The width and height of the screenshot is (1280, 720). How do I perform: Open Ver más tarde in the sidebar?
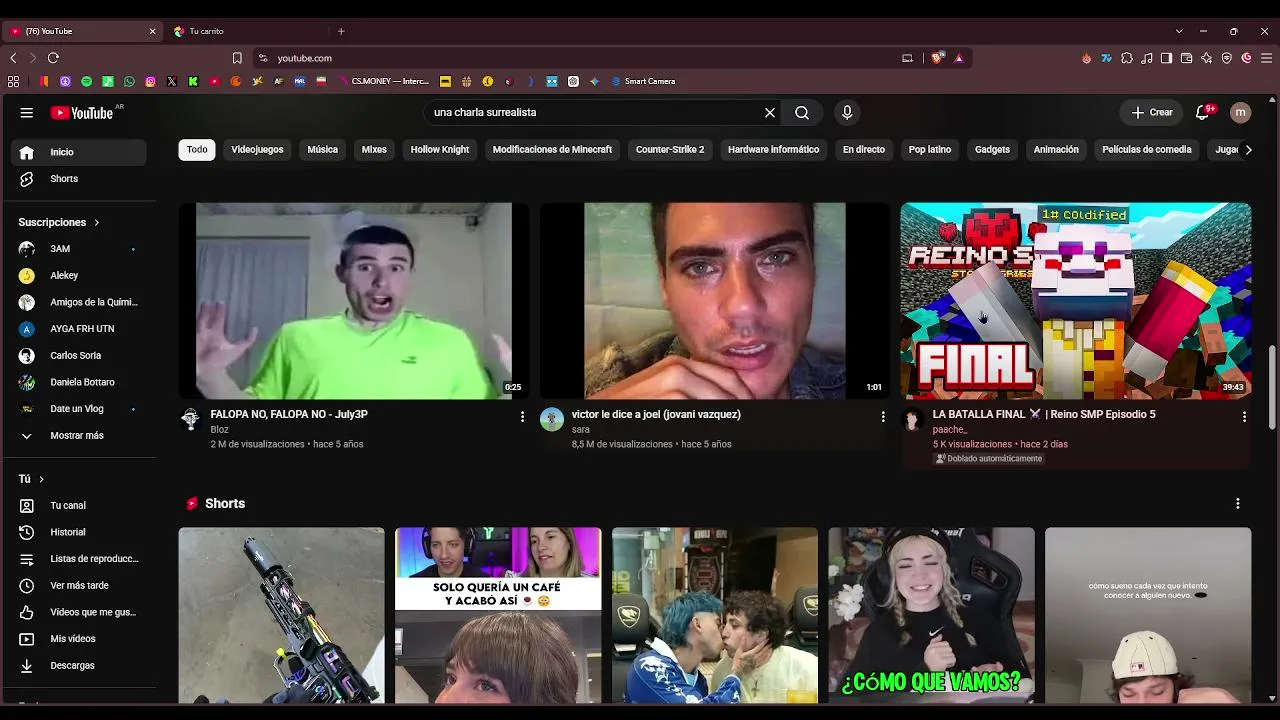click(78, 585)
